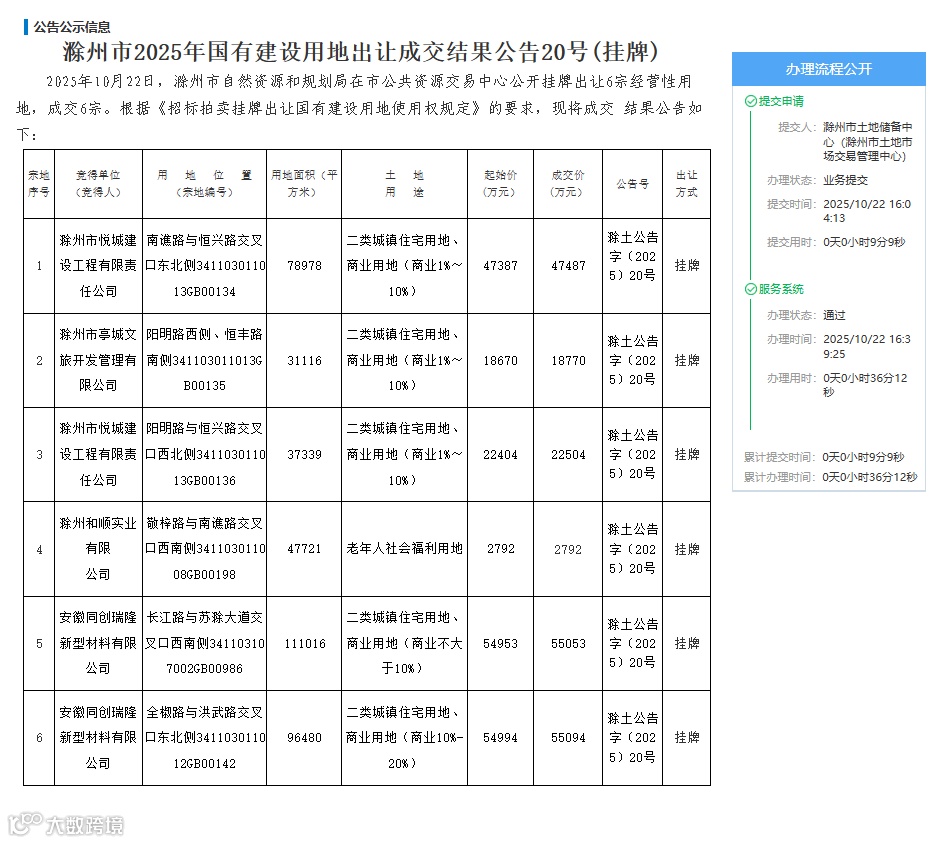The image size is (944, 843).
Task: Click location cell ending 08GB00198
Action: (205, 549)
